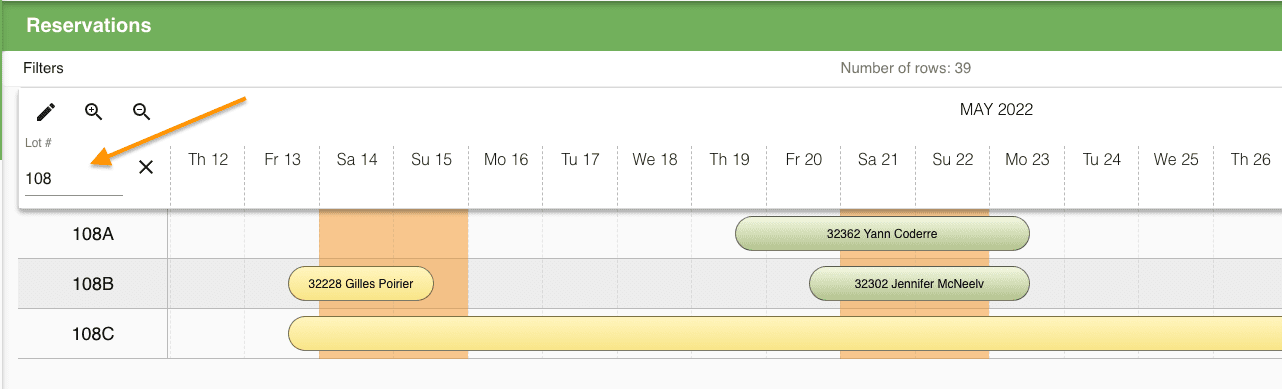Image resolution: width=1282 pixels, height=389 pixels.
Task: Click the Lot # input field containing 108
Action: coord(74,179)
